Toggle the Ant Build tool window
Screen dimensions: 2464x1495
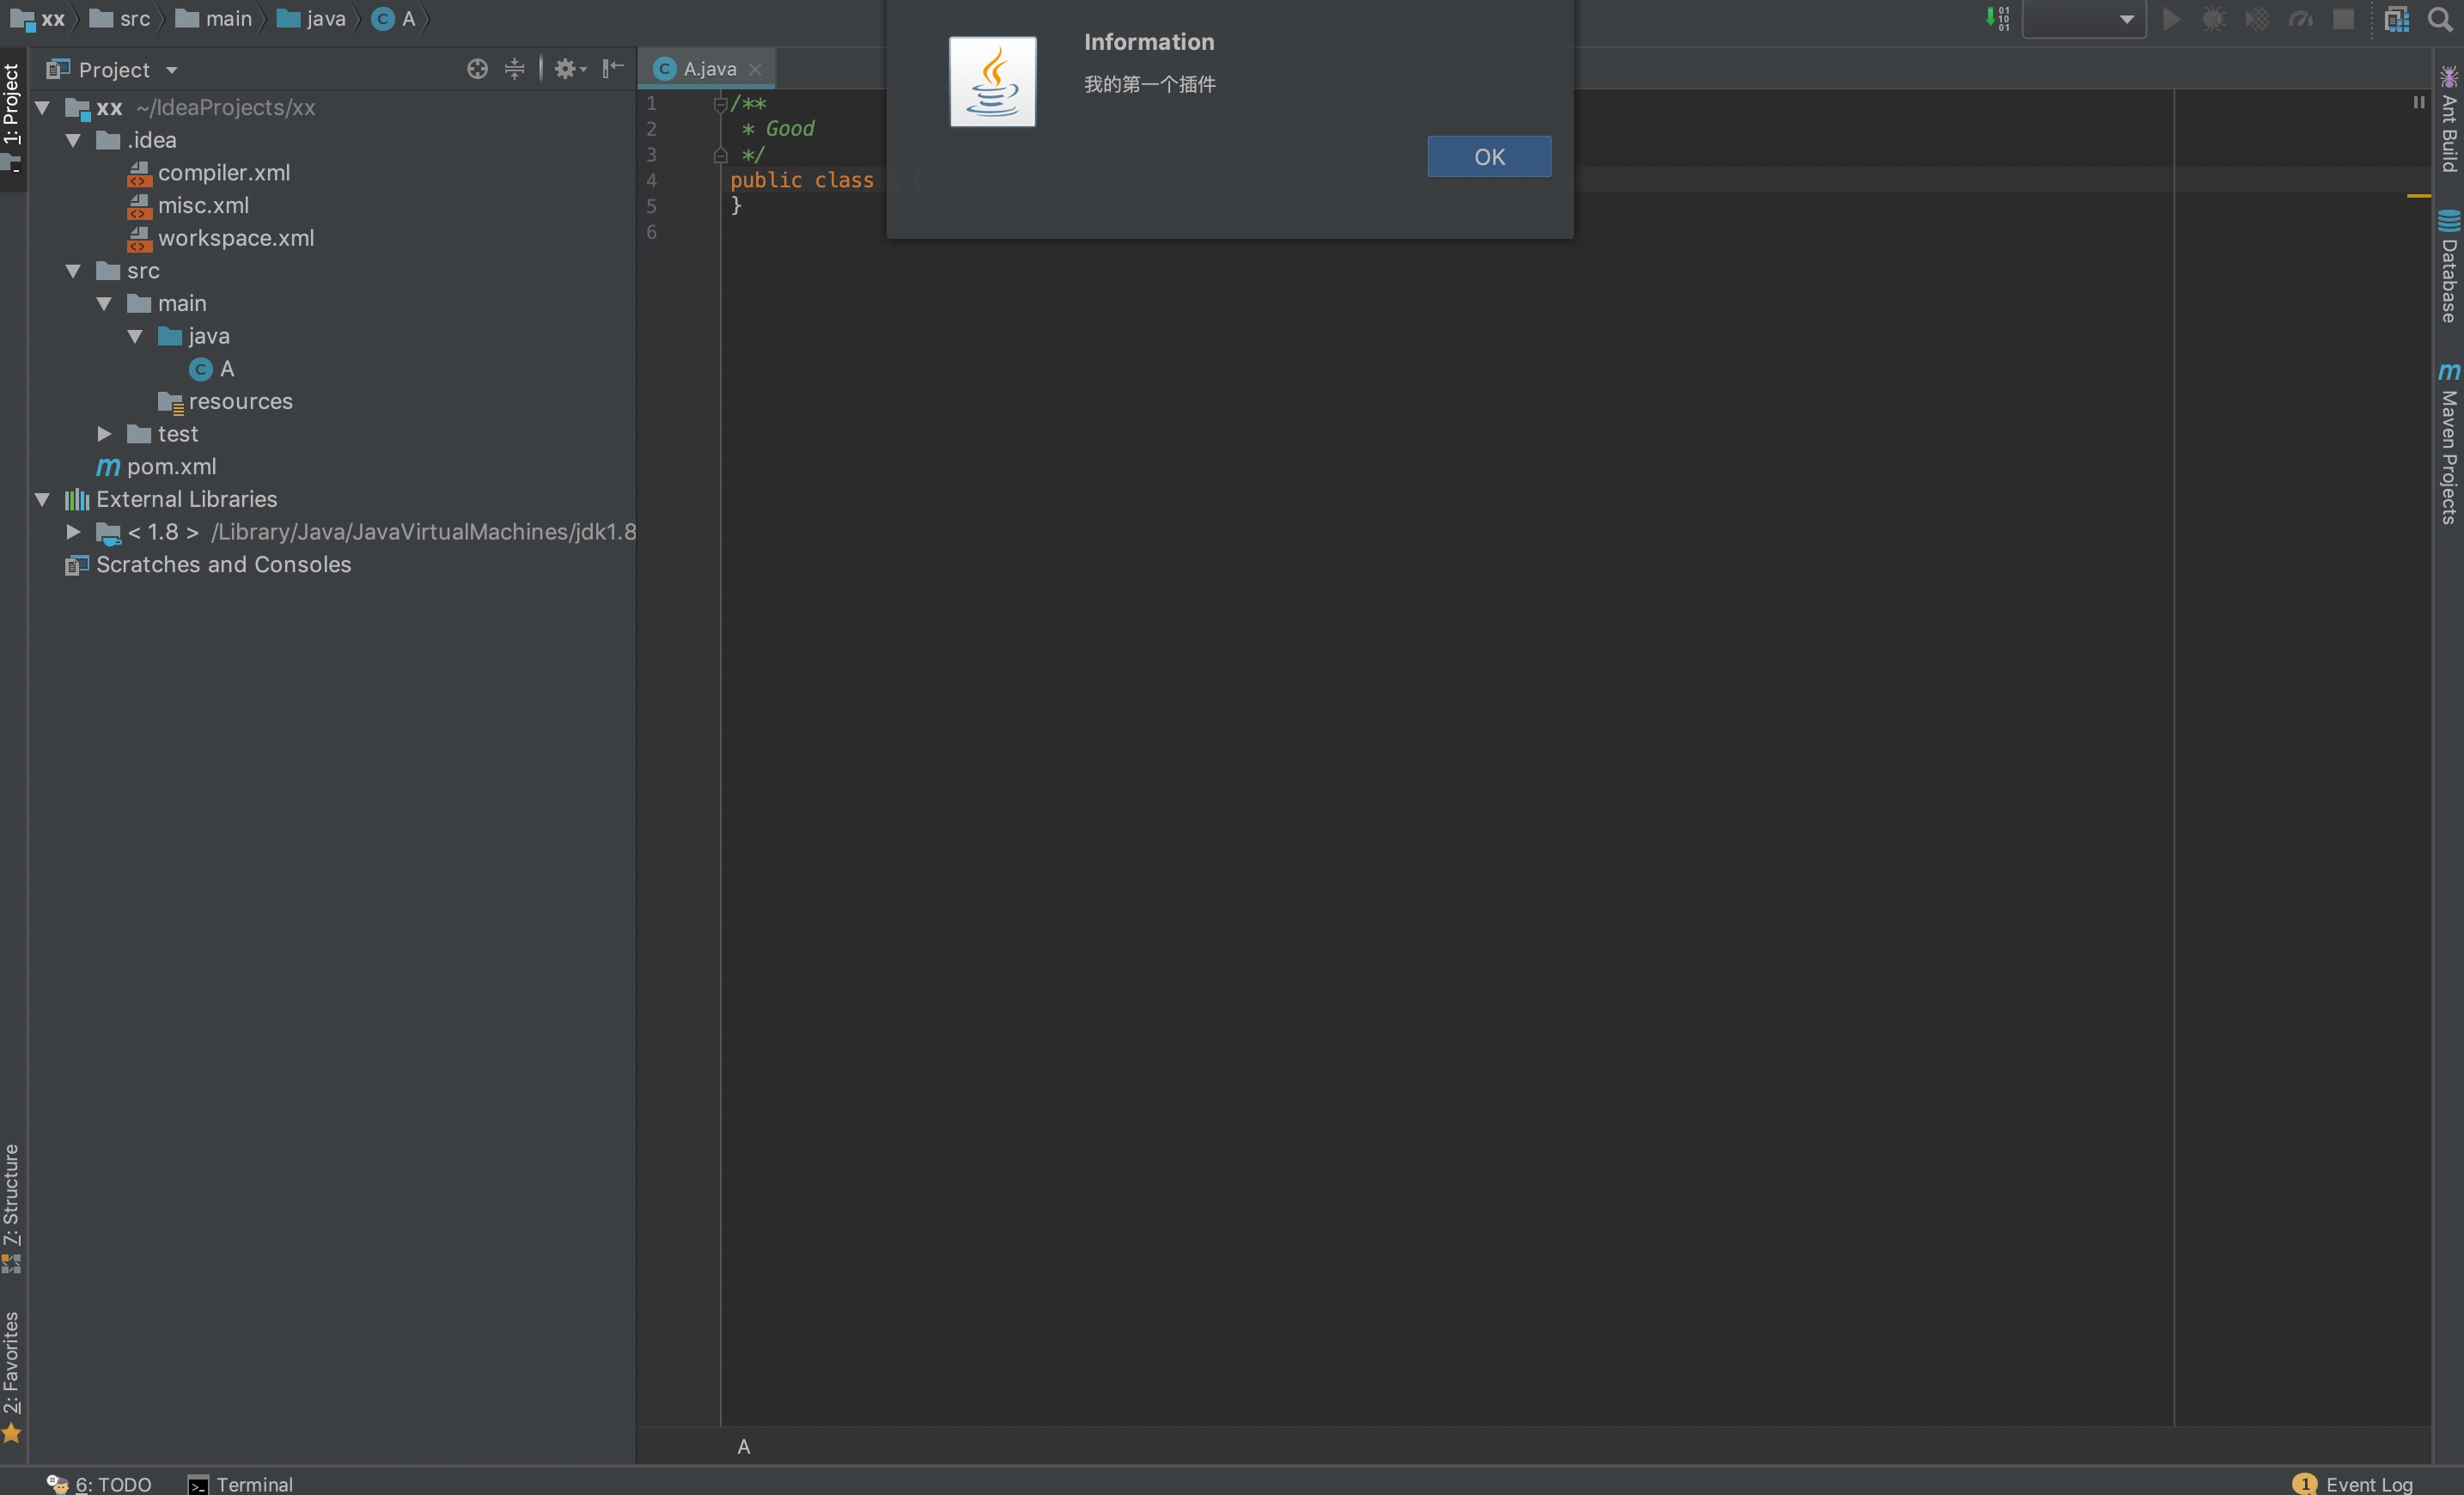tap(2449, 119)
